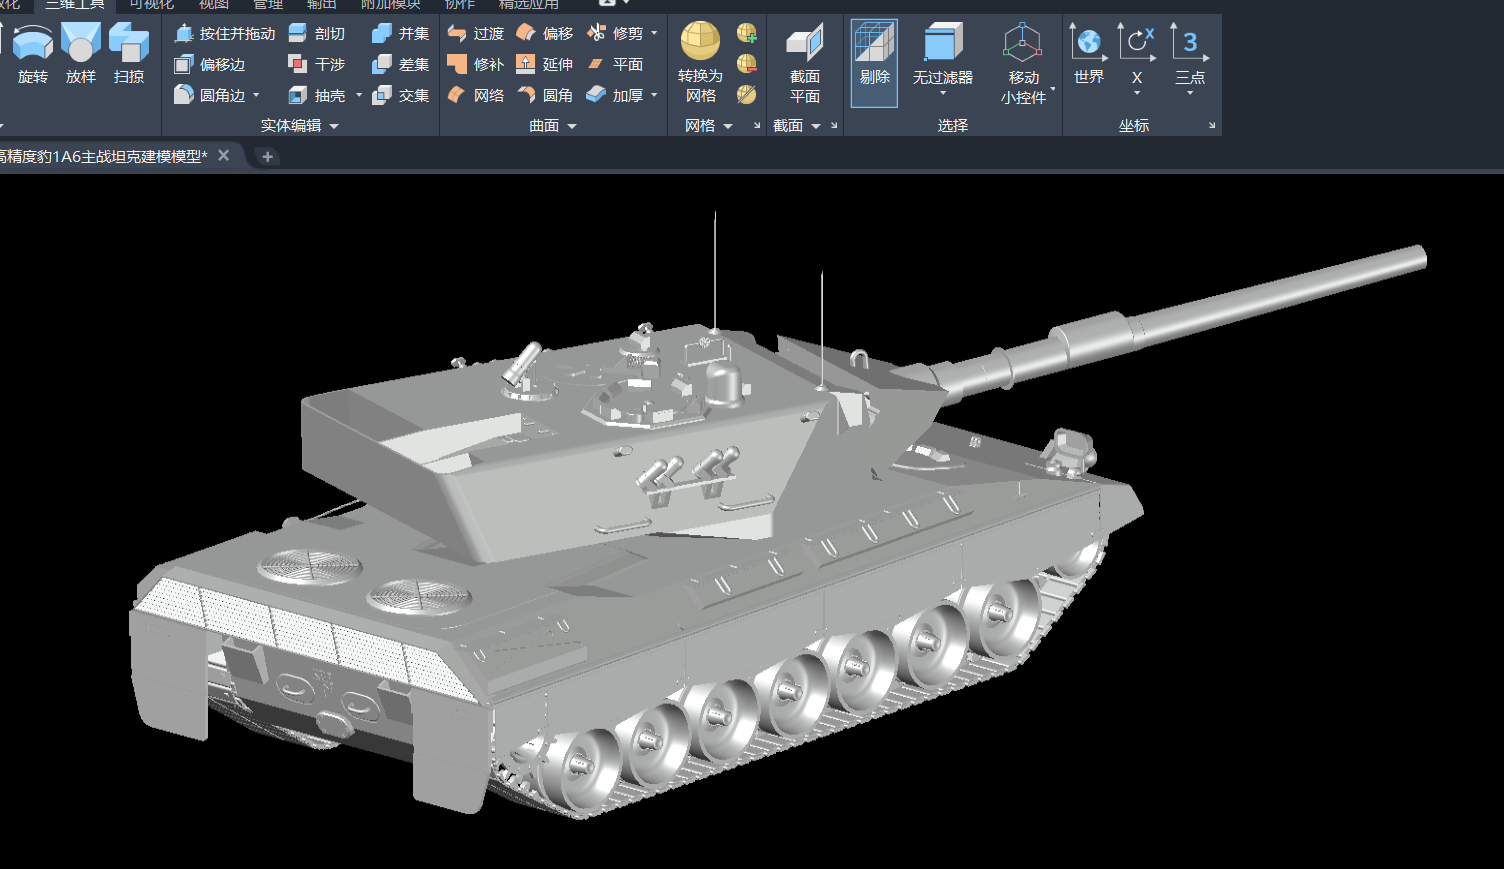Click the mesh sphere icon with green plus

747,33
